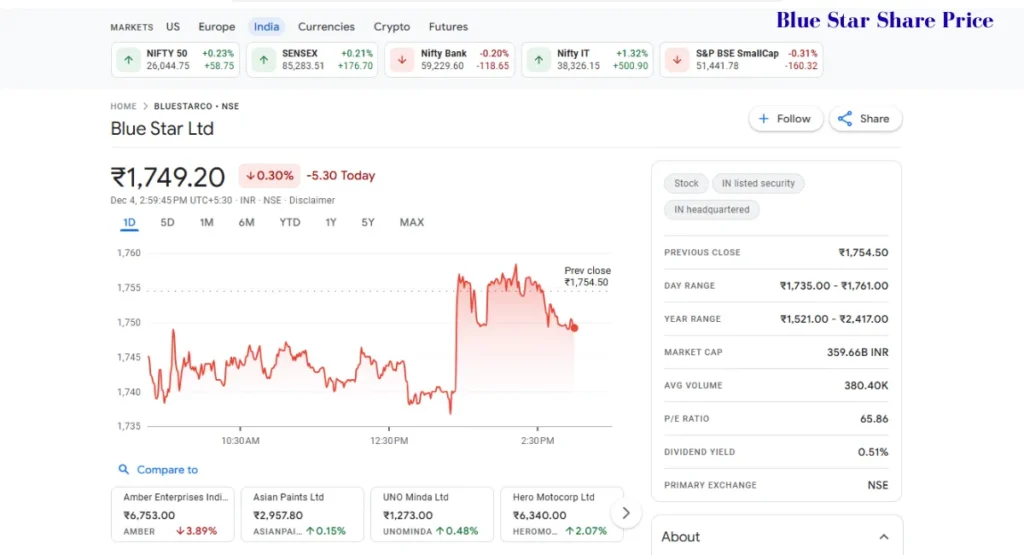This screenshot has width=1024, height=555.
Task: Click the plus icon in Follow button
Action: (763, 119)
